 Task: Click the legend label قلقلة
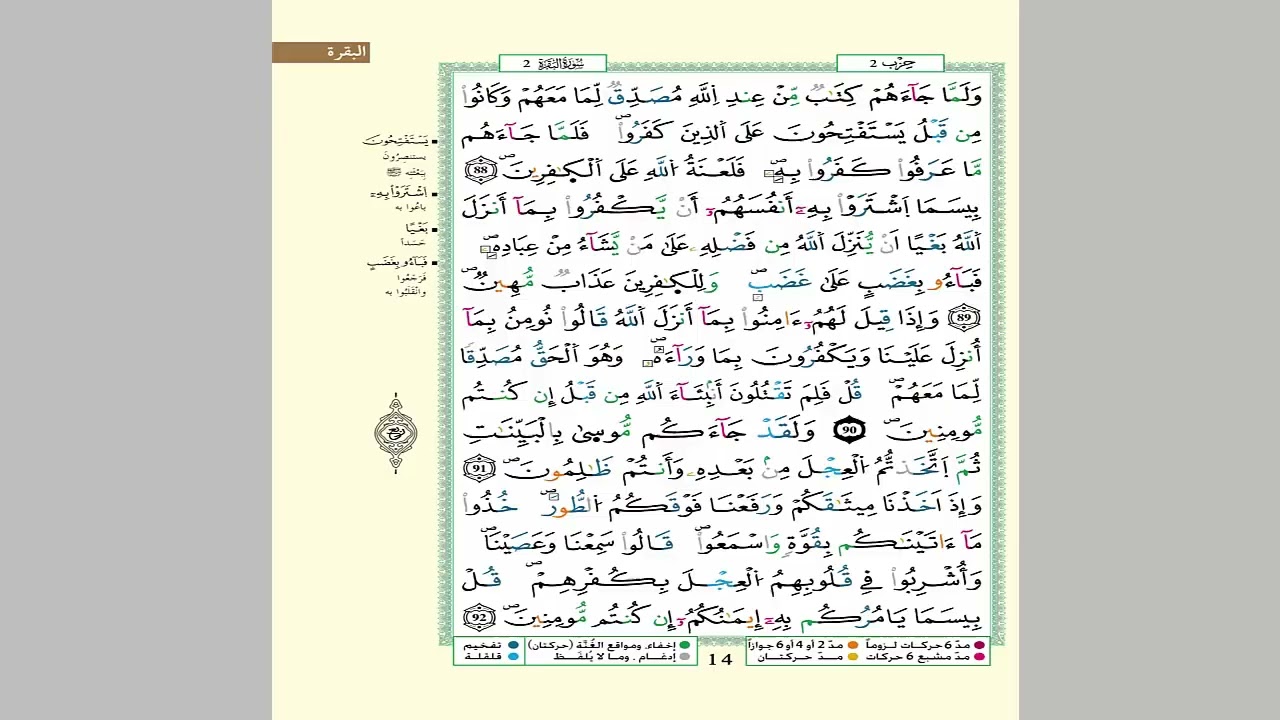click(484, 657)
